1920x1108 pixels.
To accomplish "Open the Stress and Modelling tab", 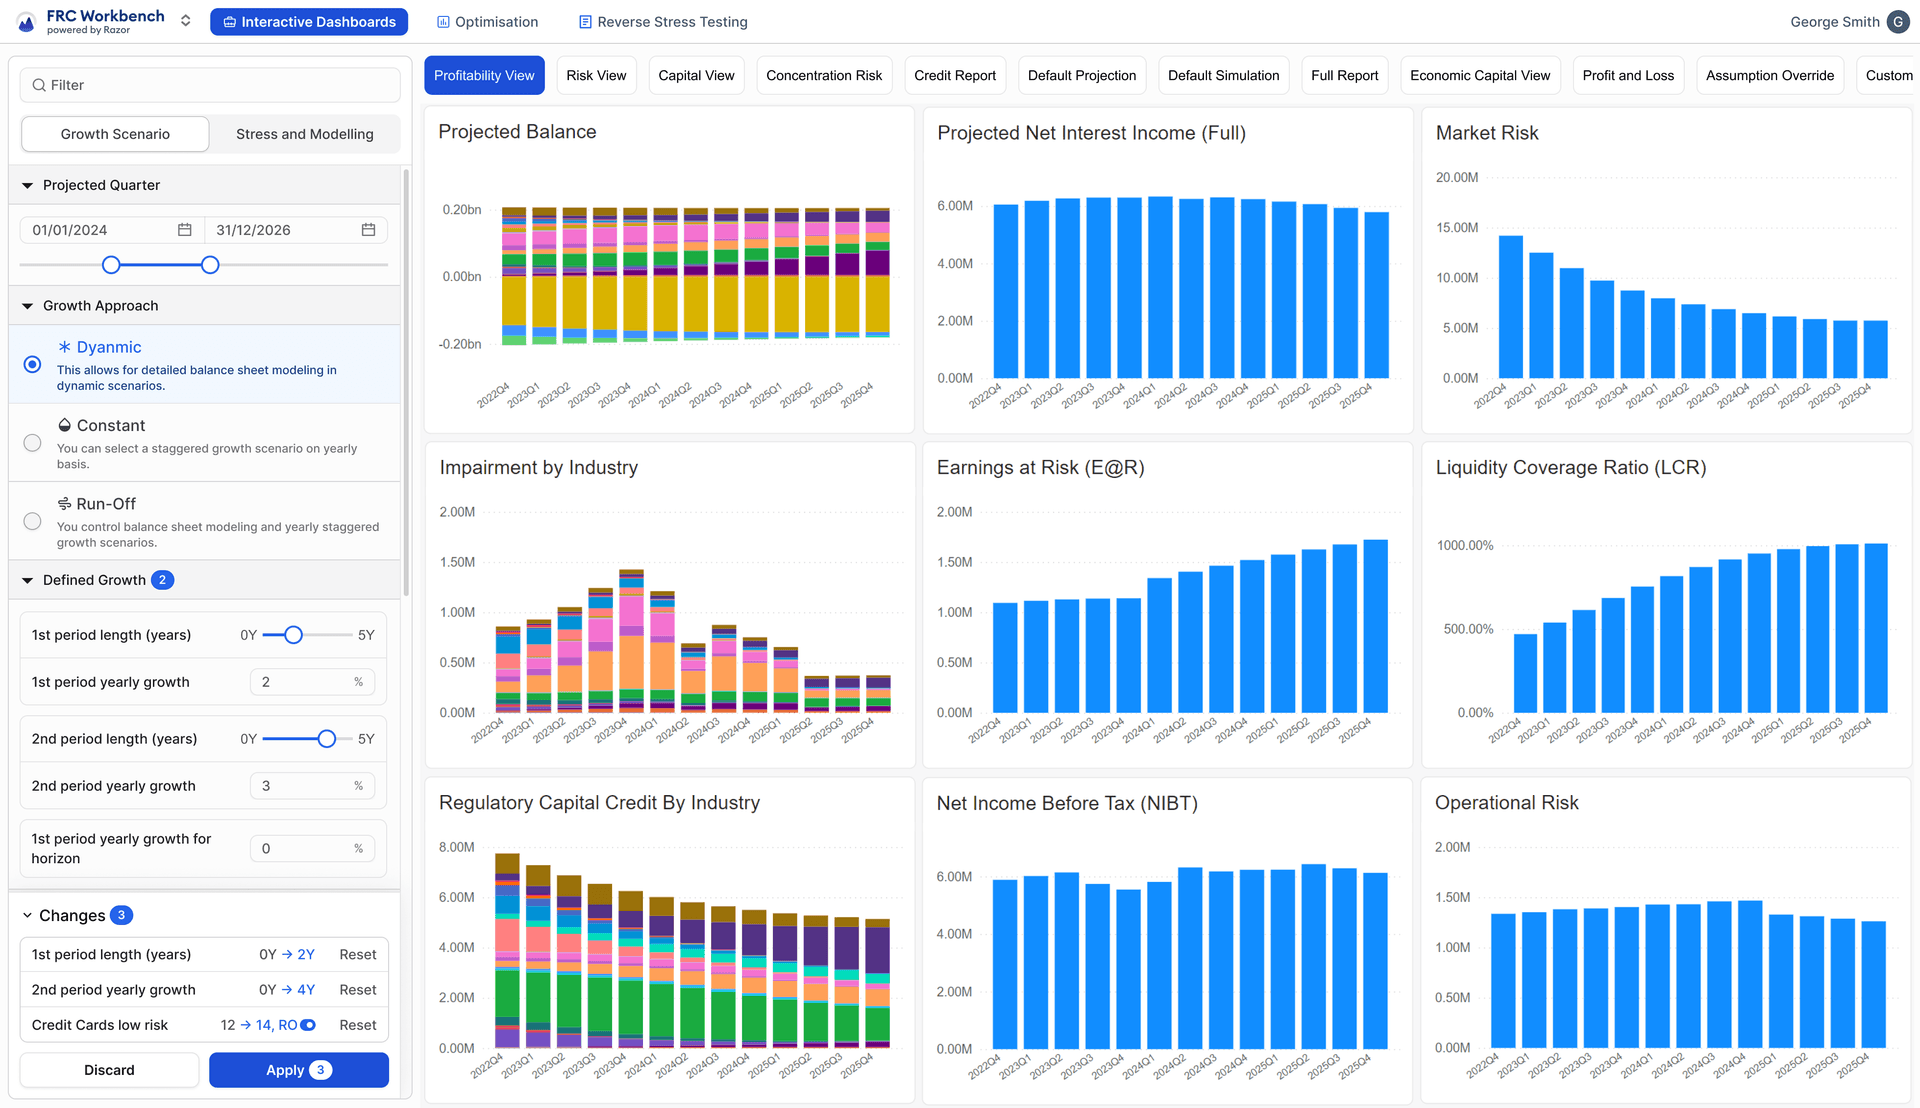I will click(x=304, y=134).
